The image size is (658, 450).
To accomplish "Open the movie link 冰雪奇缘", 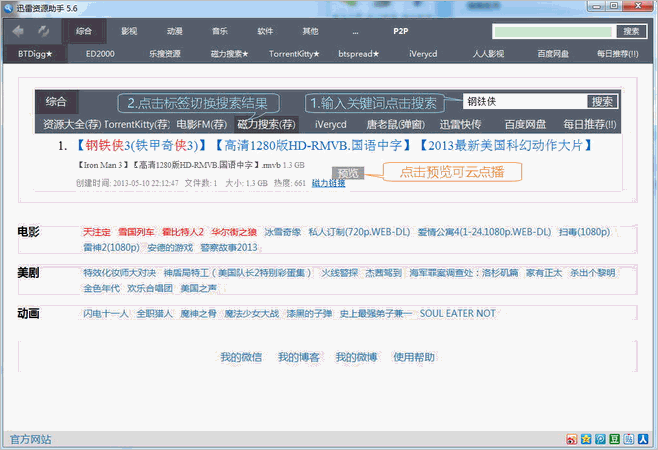I will (x=282, y=232).
